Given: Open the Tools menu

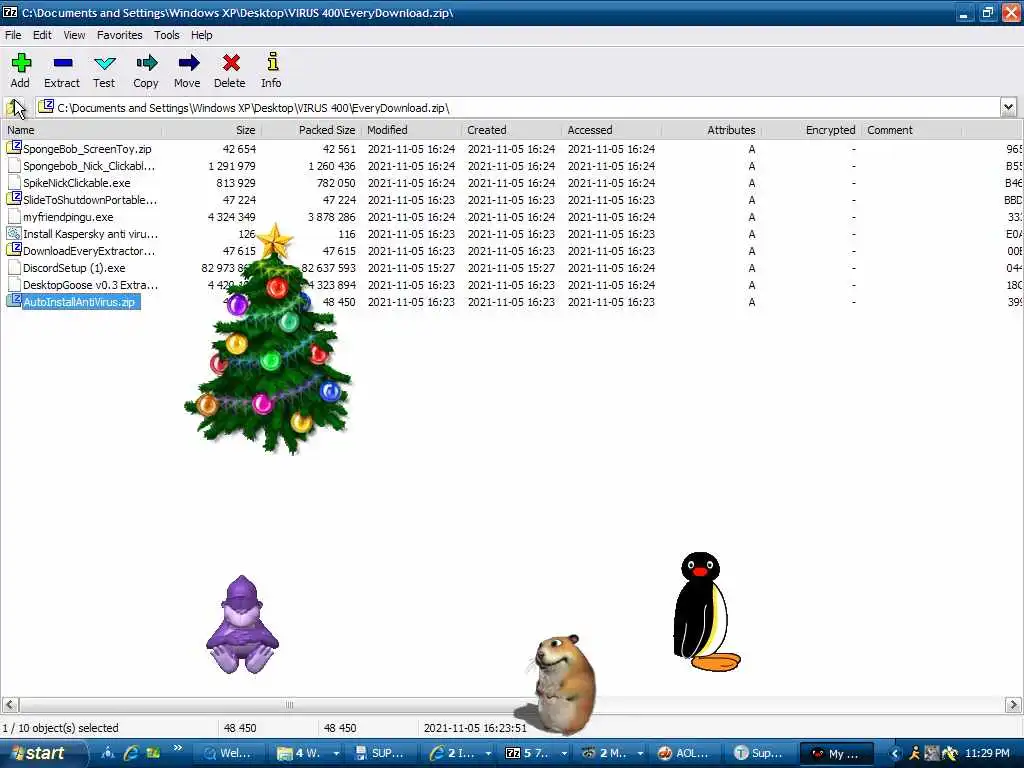Looking at the screenshot, I should coord(167,35).
